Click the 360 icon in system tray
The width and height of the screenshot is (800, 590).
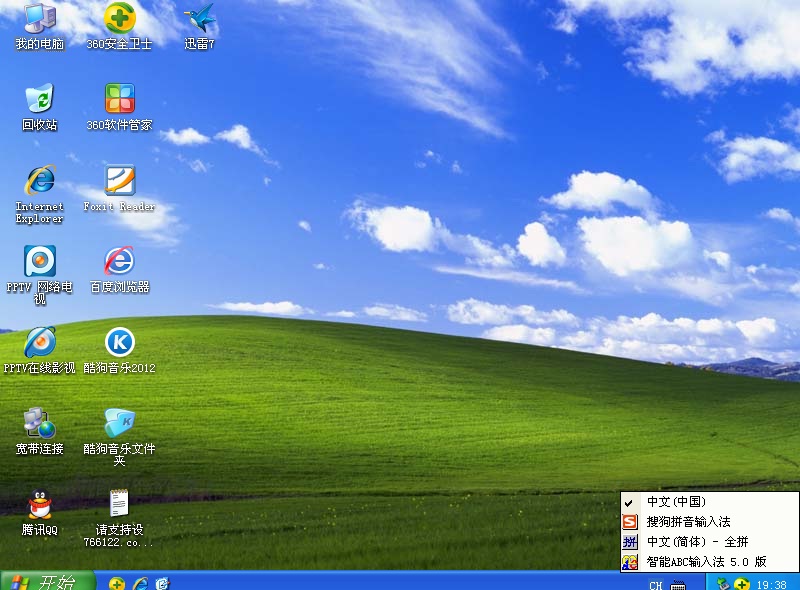point(742,584)
